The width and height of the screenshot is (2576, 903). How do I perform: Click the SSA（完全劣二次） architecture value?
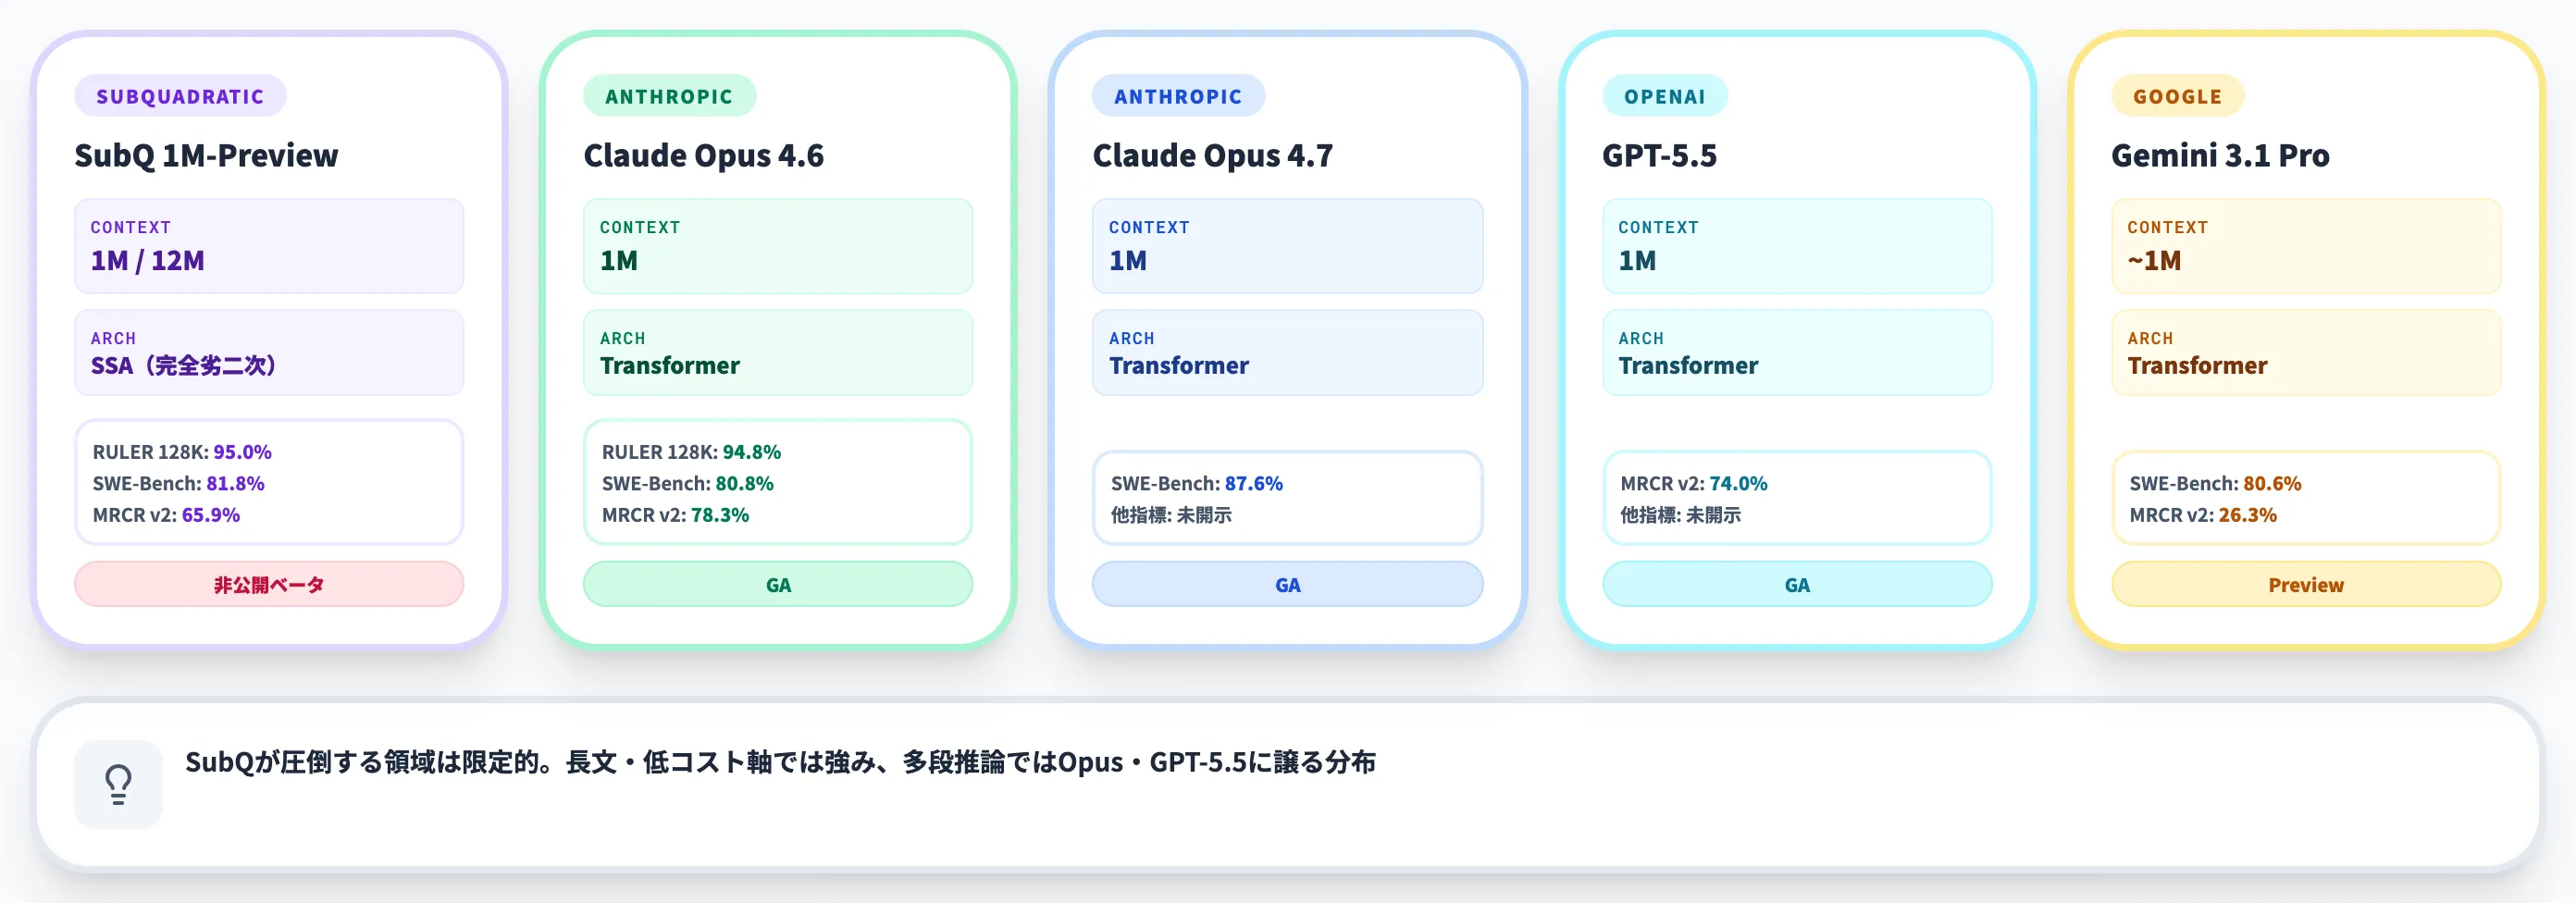(184, 365)
